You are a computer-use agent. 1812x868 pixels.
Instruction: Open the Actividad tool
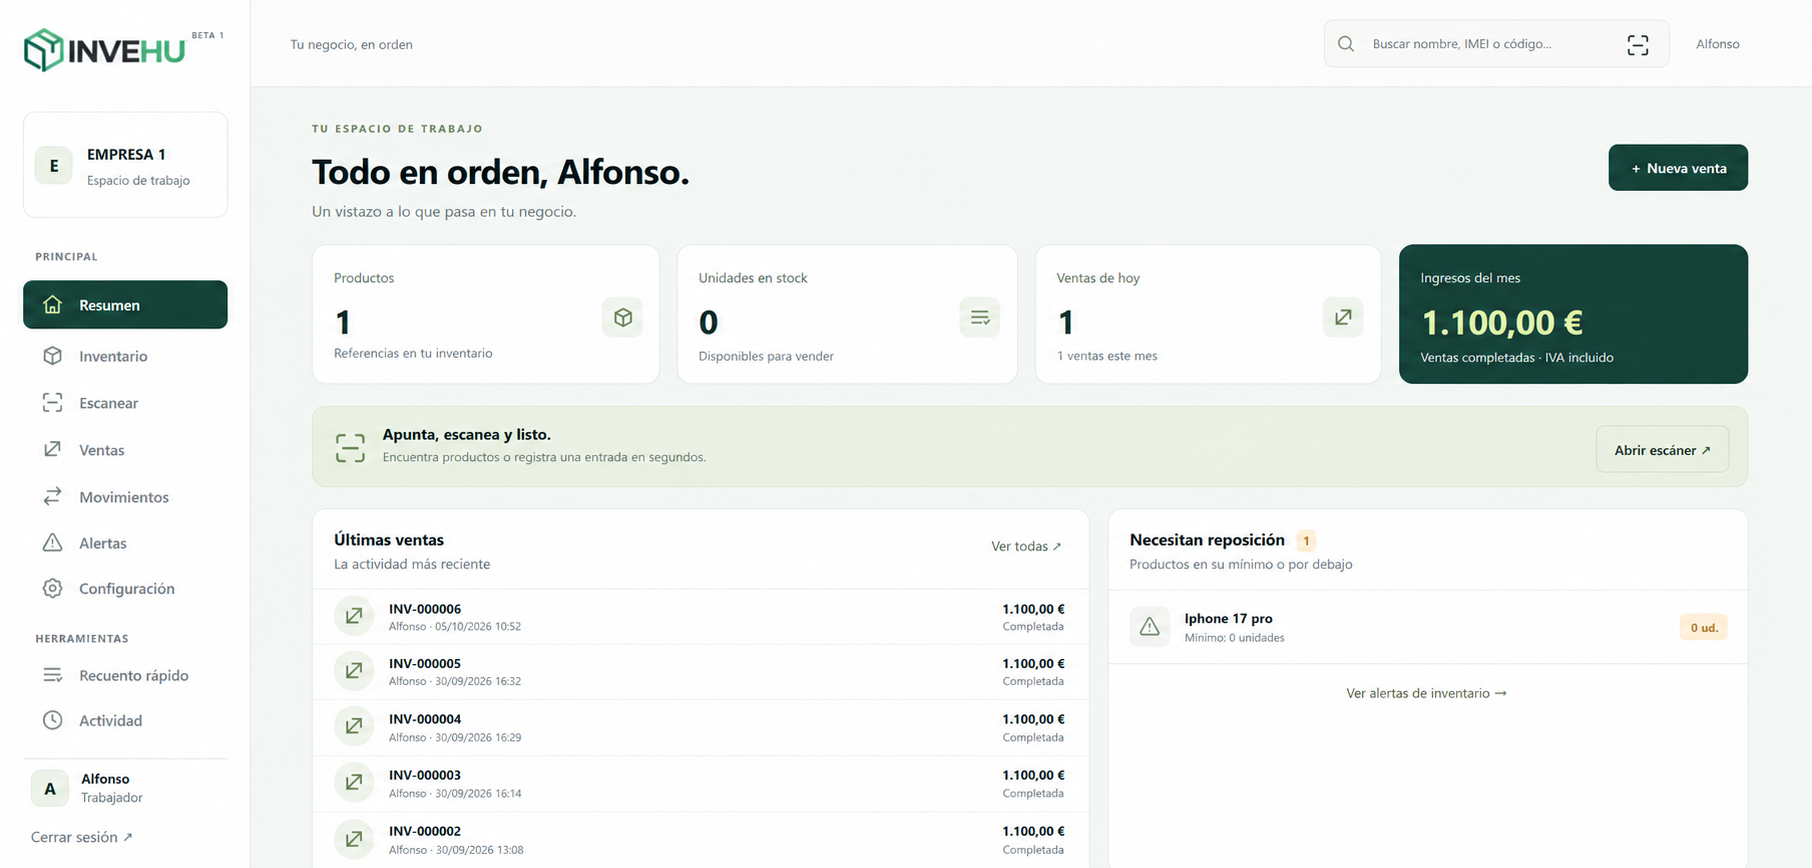pyautogui.click(x=125, y=720)
